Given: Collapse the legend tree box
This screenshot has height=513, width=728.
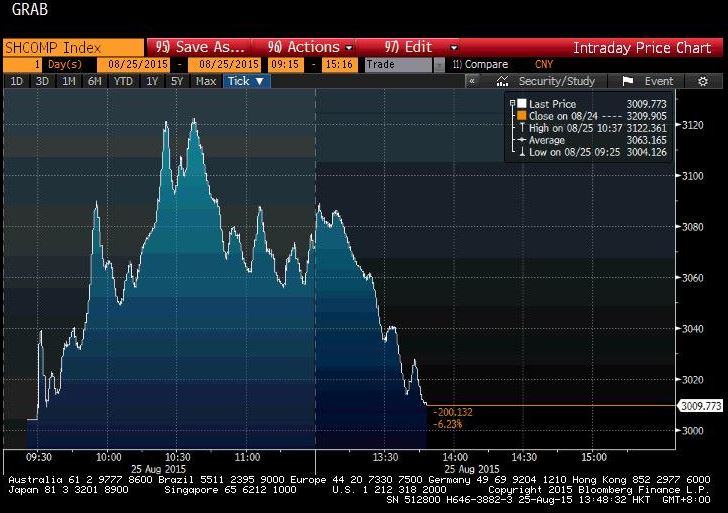Looking at the screenshot, I should (x=512, y=104).
